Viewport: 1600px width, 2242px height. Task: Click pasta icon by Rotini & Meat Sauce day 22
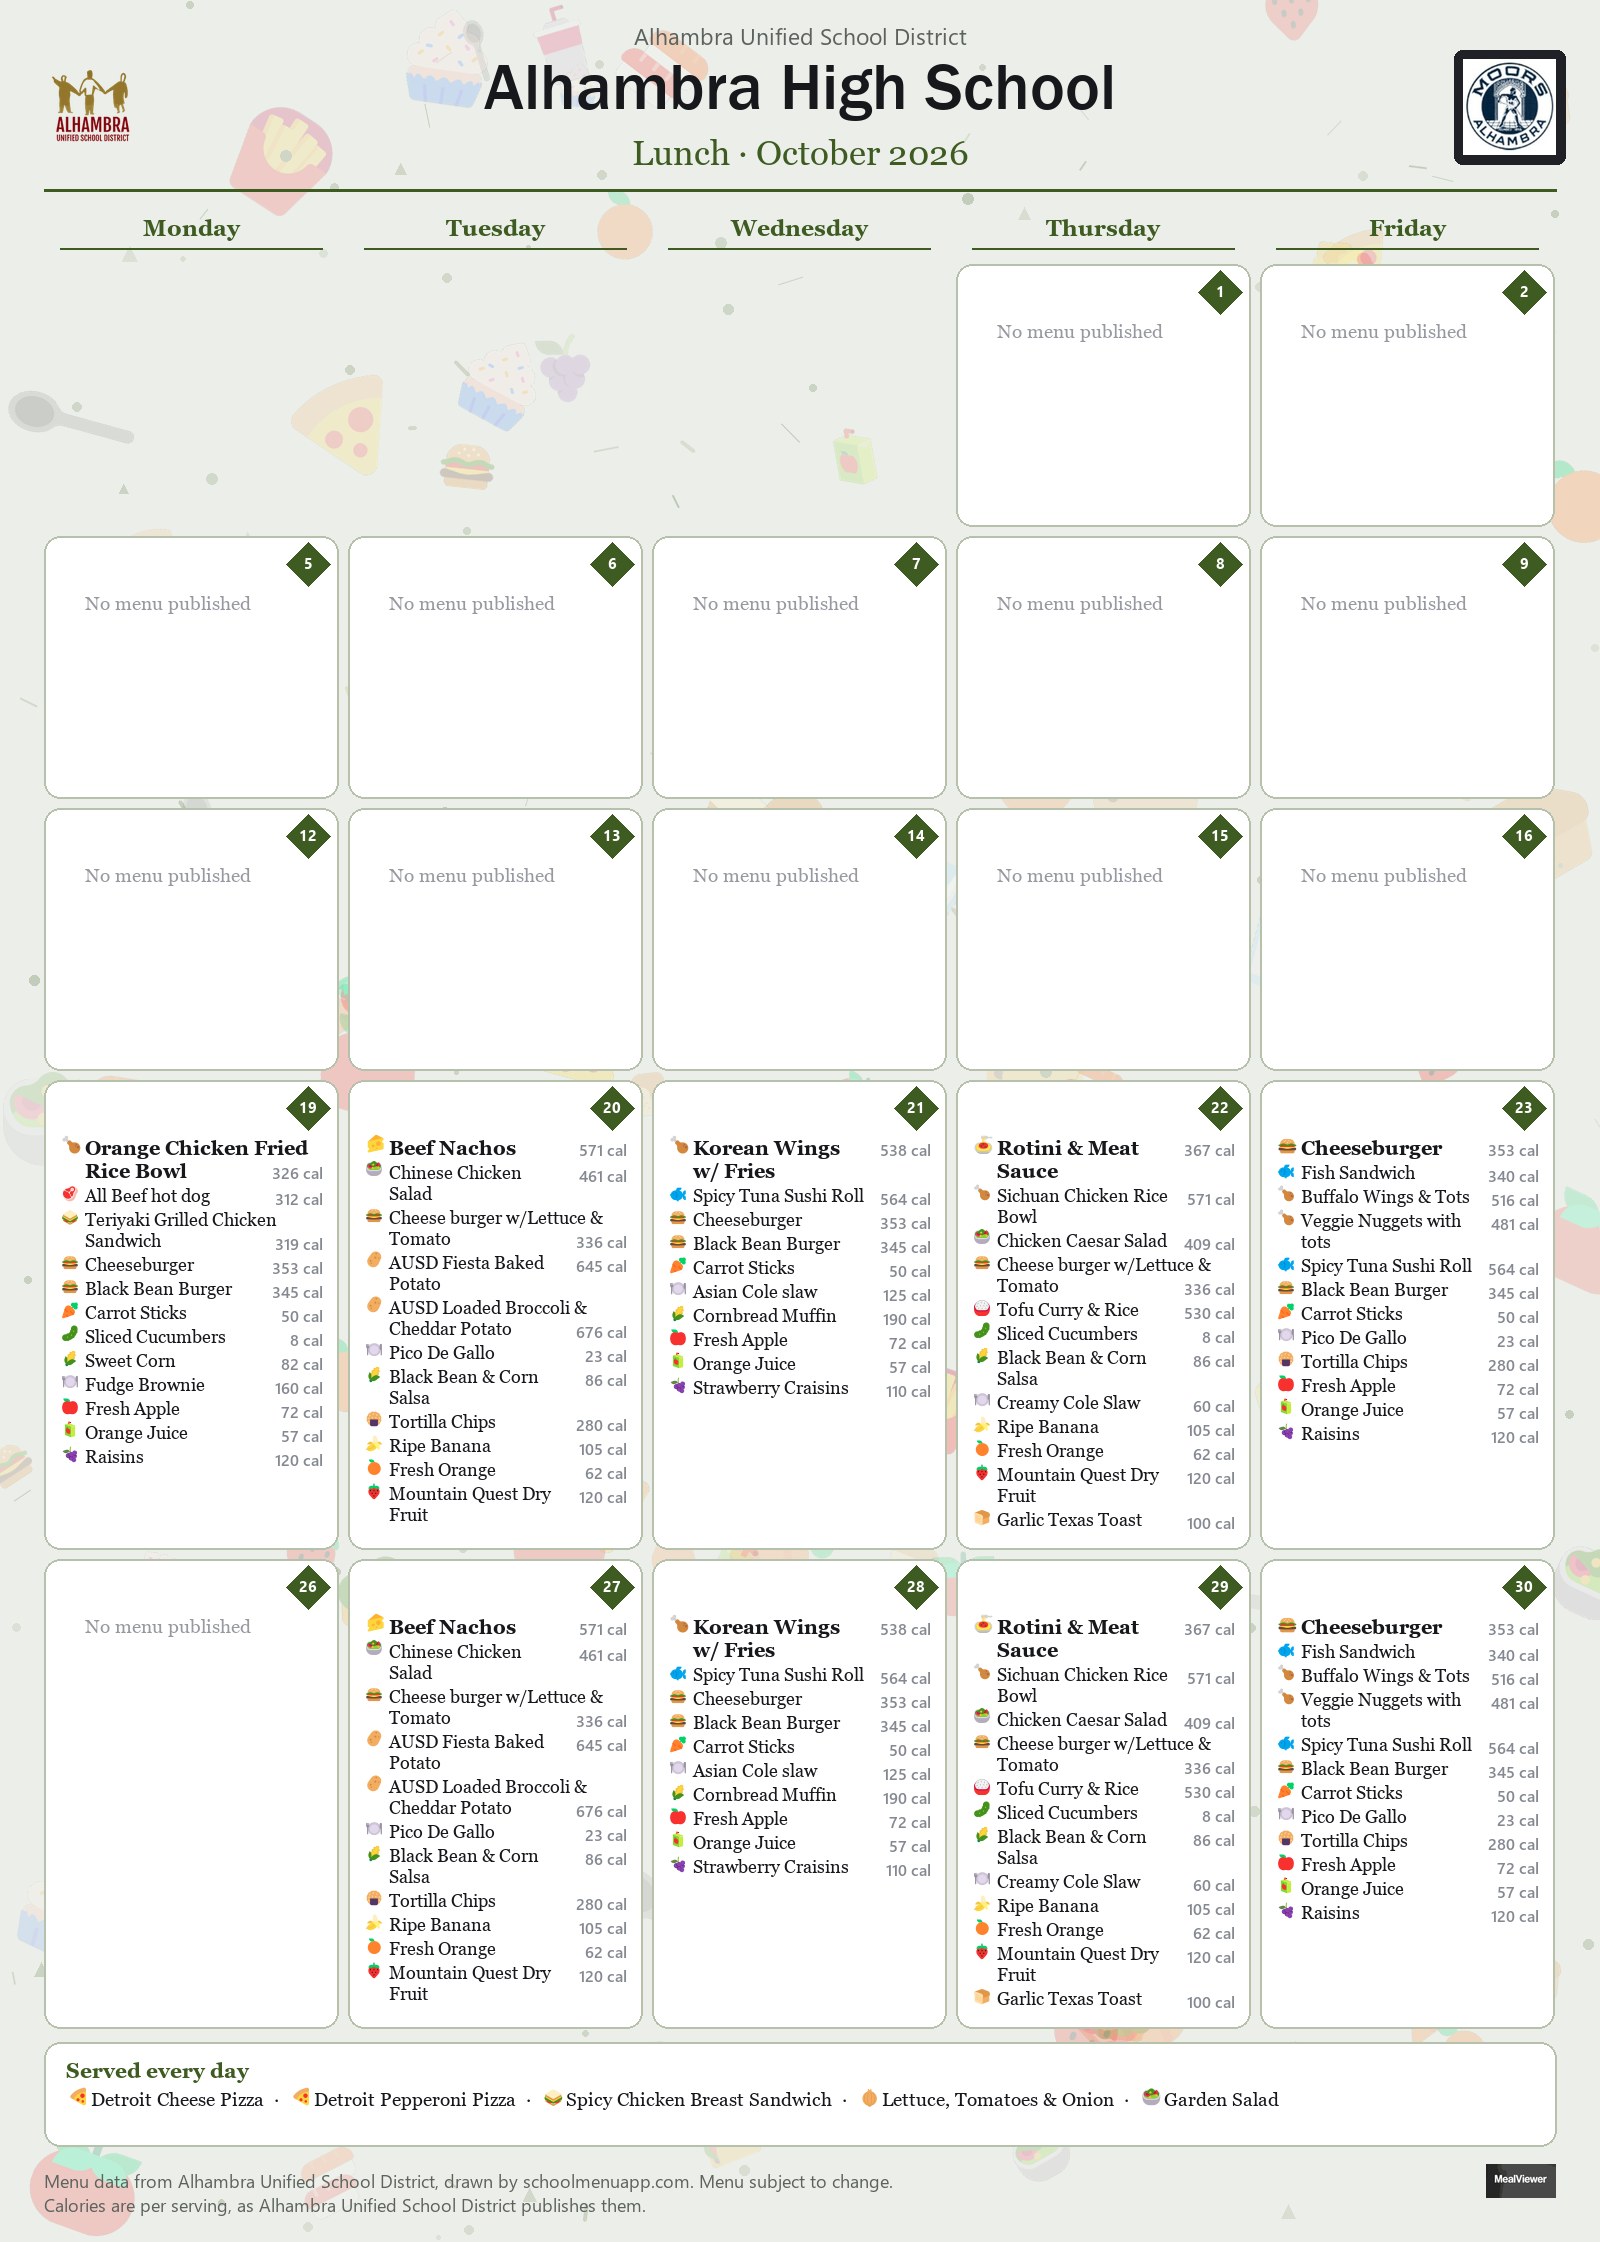coord(983,1145)
